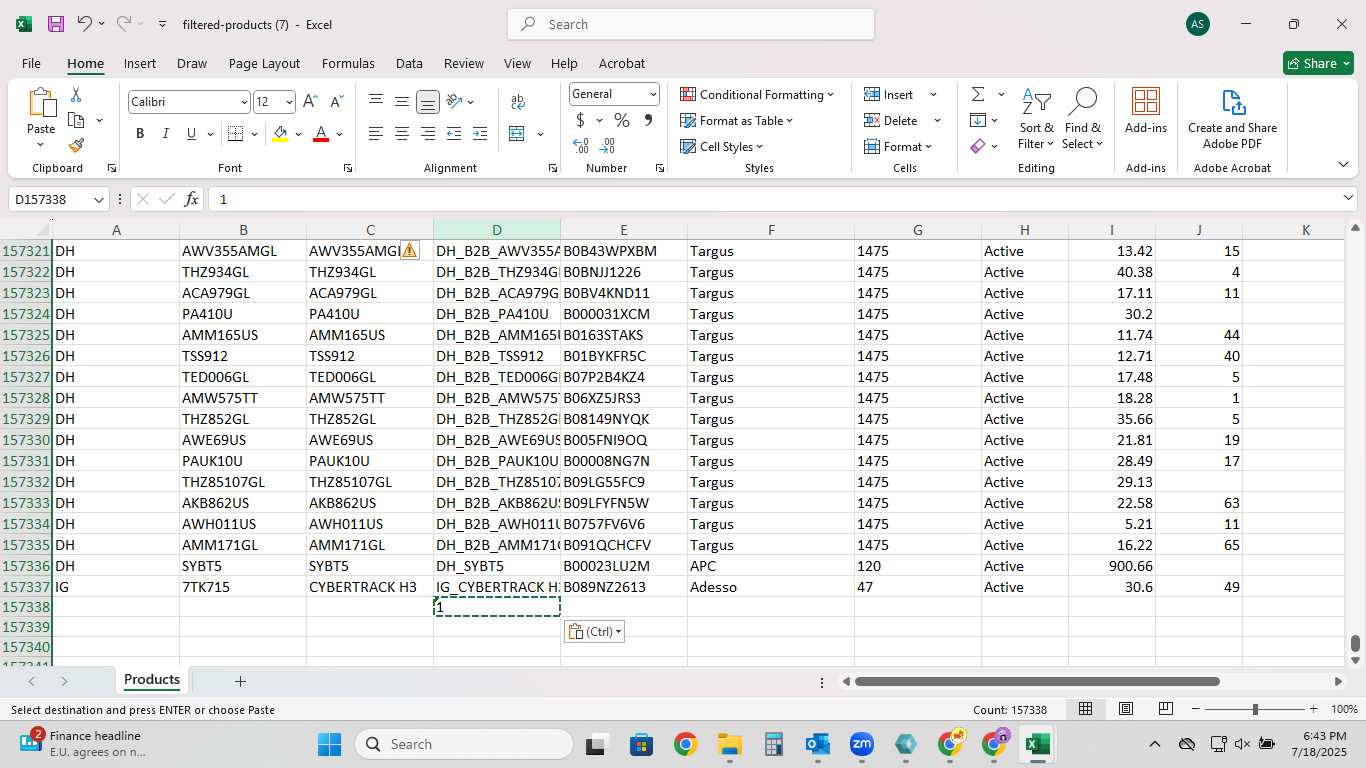Open File Explorer from the taskbar
The width and height of the screenshot is (1366, 768).
(x=729, y=744)
